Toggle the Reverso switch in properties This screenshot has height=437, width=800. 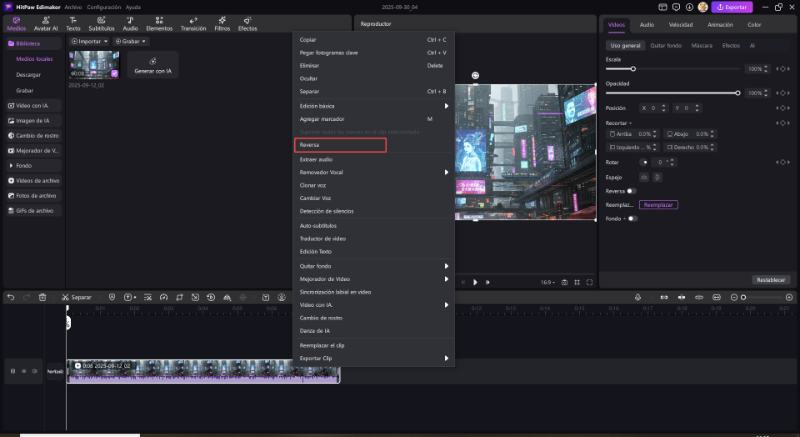[631, 190]
